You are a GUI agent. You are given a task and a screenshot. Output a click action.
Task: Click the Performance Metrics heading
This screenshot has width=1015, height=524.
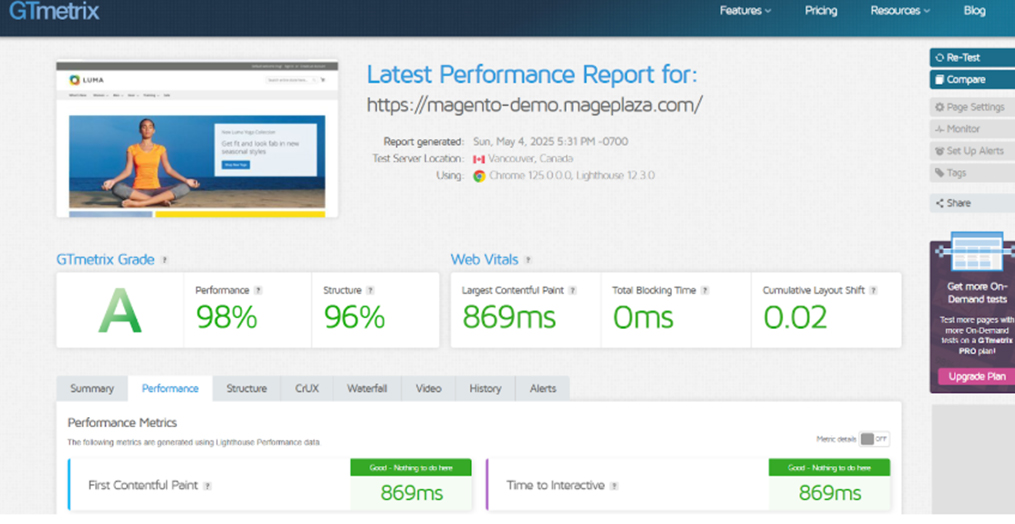pyautogui.click(x=122, y=423)
